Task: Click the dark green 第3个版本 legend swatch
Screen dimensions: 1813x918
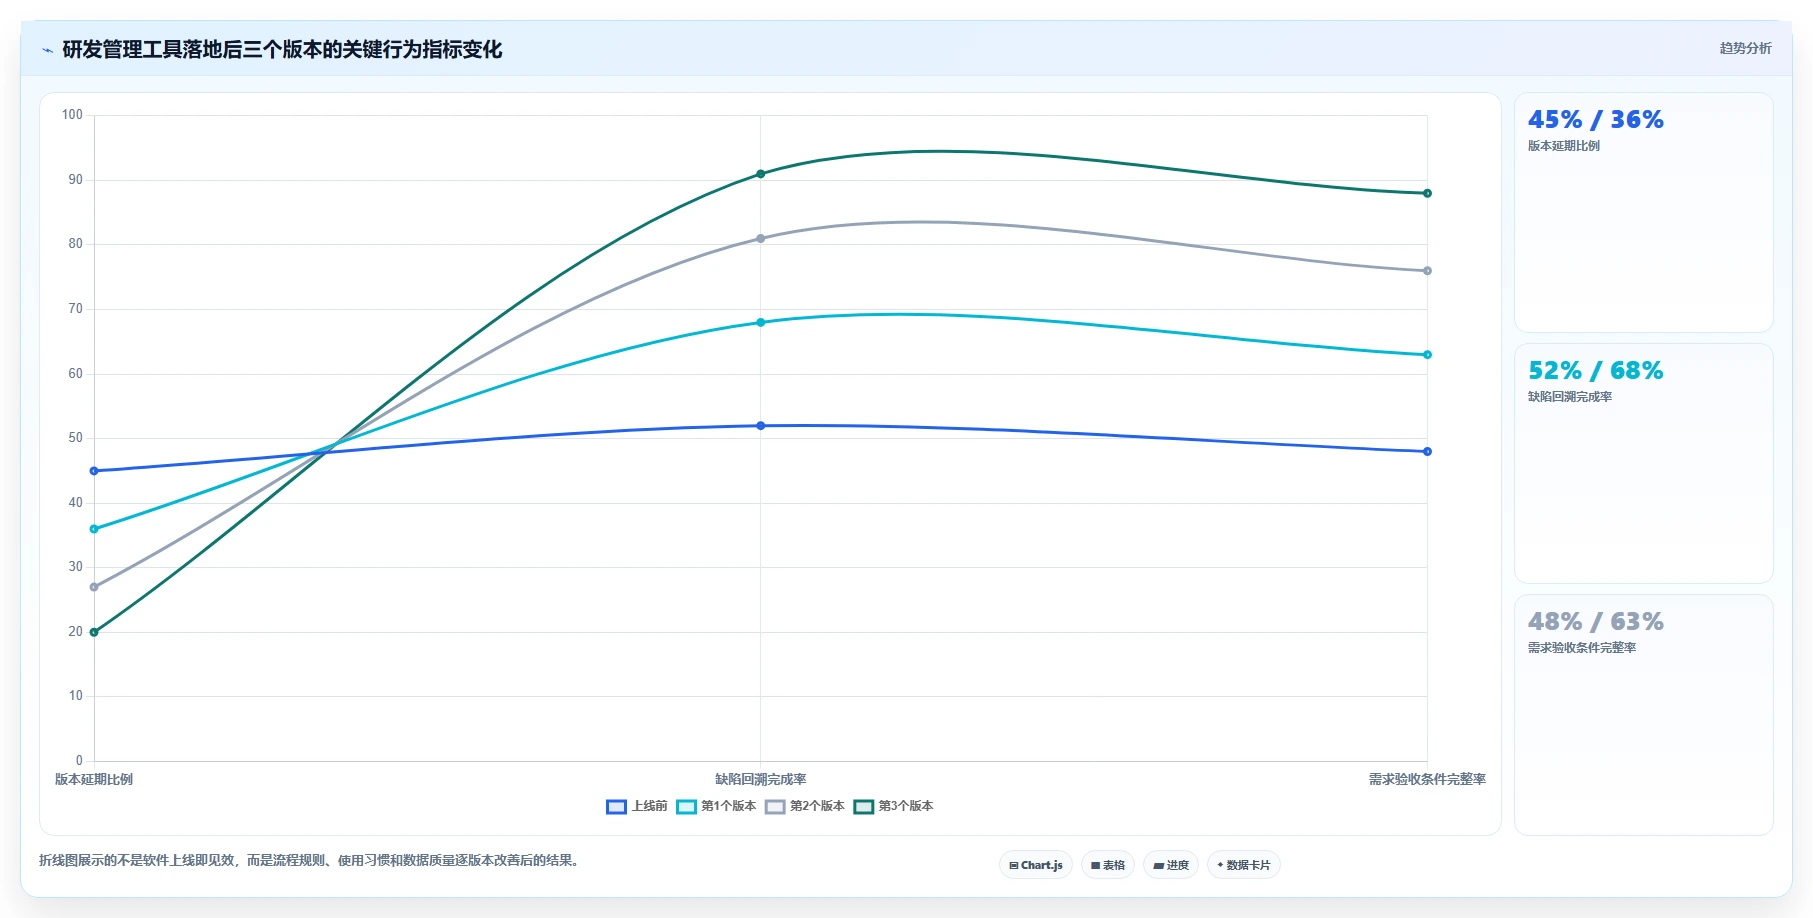Action: (864, 806)
